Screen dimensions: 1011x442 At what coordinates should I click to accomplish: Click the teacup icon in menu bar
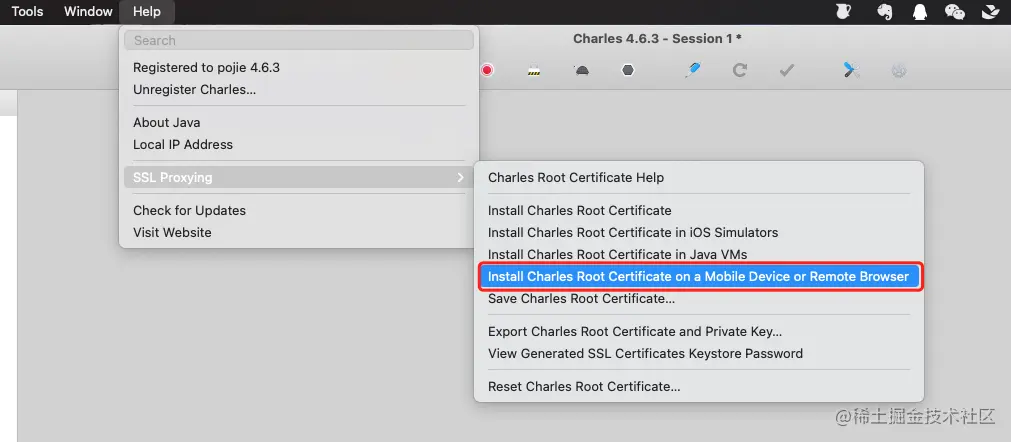click(x=843, y=12)
